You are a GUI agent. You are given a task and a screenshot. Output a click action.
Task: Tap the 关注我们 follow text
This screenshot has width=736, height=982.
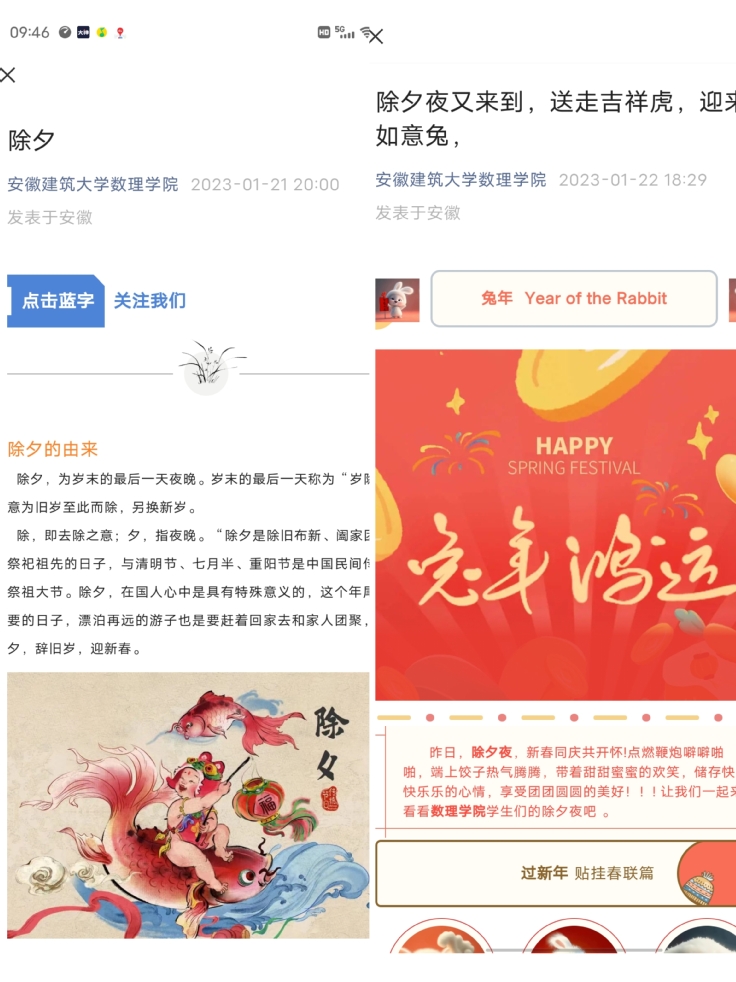tap(150, 301)
